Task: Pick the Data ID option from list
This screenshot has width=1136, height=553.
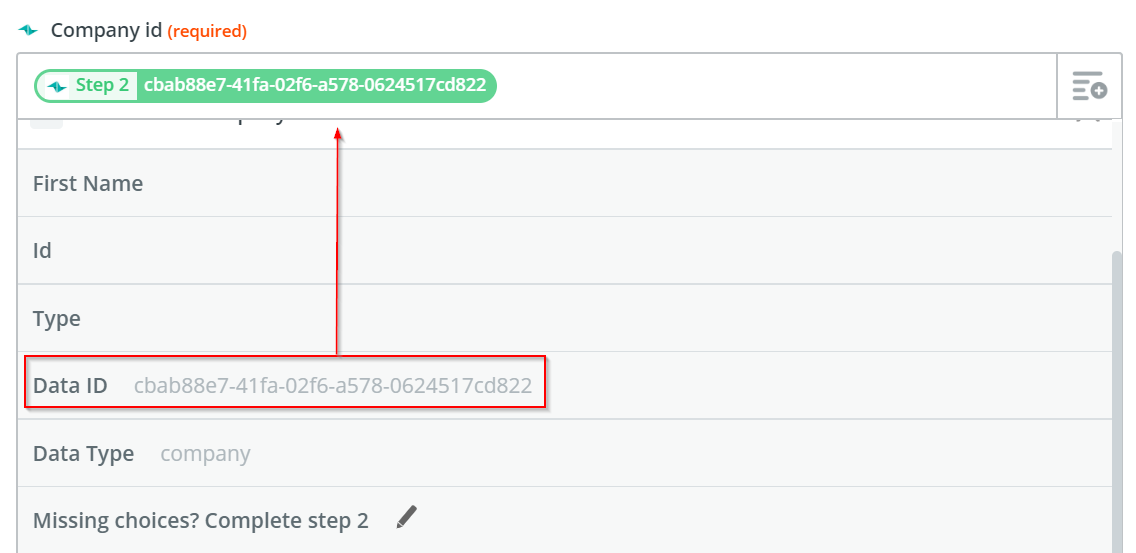Action: click(70, 385)
